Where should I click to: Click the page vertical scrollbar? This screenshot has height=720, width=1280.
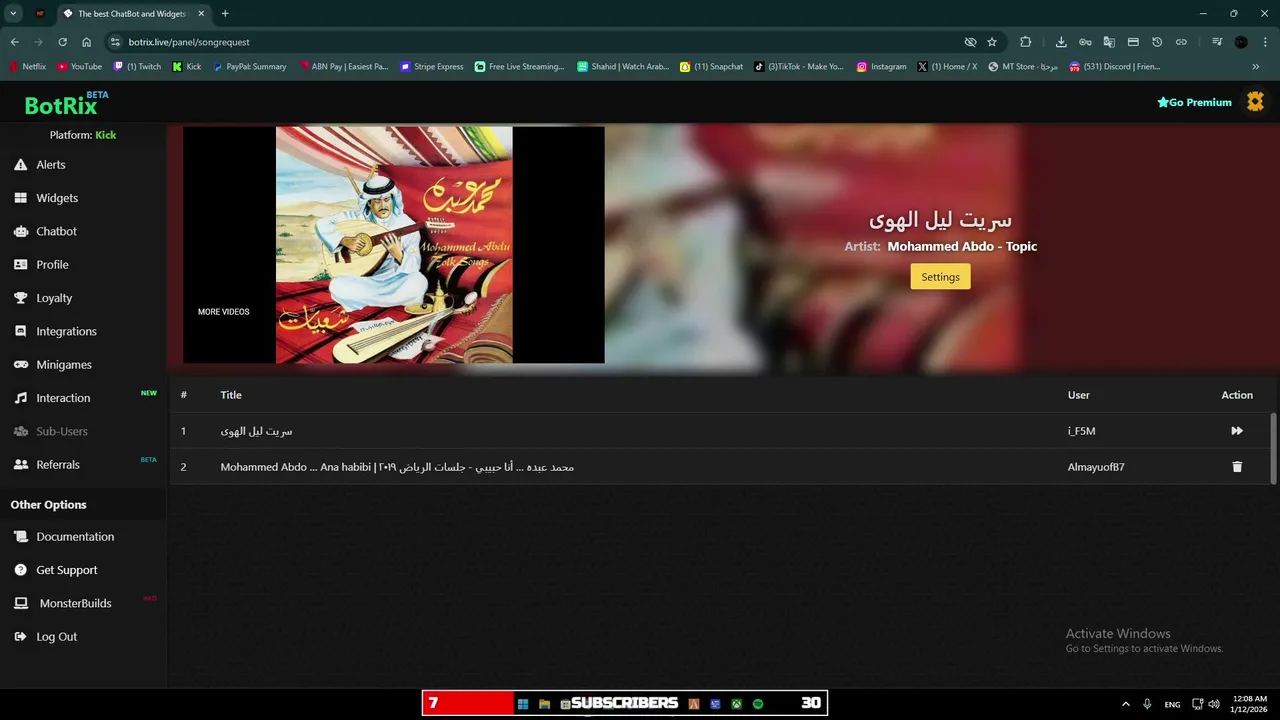coord(1273,447)
